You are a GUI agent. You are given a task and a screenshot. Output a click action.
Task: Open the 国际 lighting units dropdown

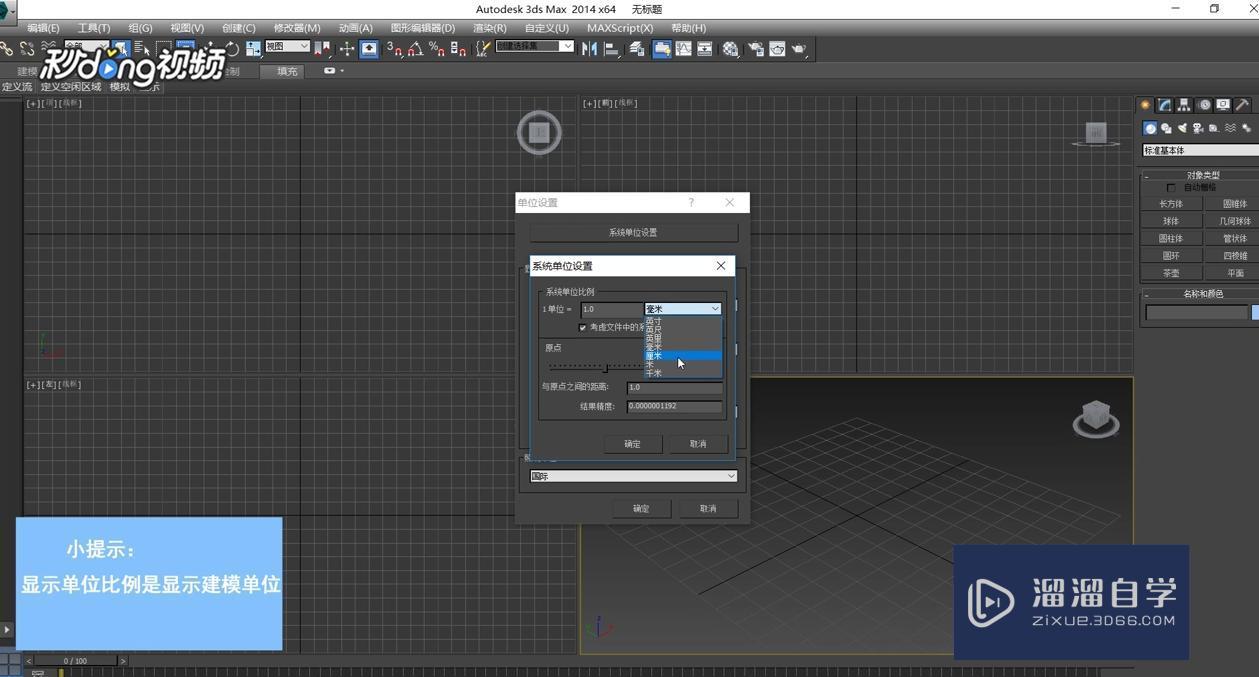634,476
